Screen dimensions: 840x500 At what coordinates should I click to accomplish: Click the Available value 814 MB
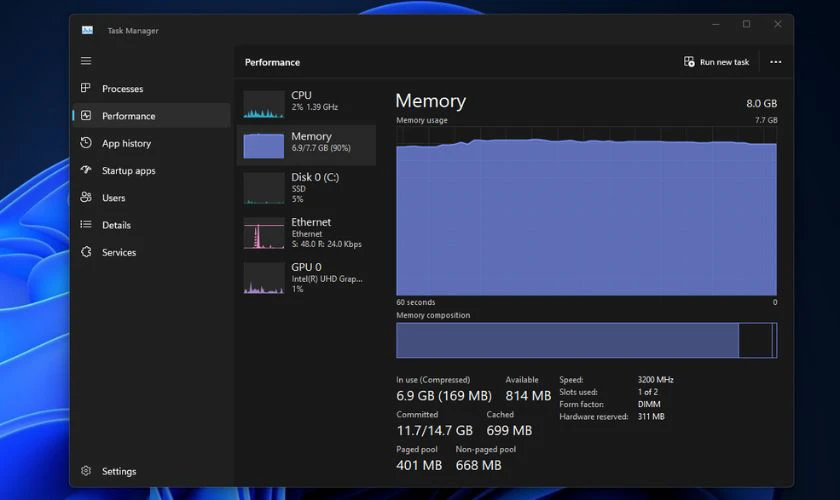(528, 395)
